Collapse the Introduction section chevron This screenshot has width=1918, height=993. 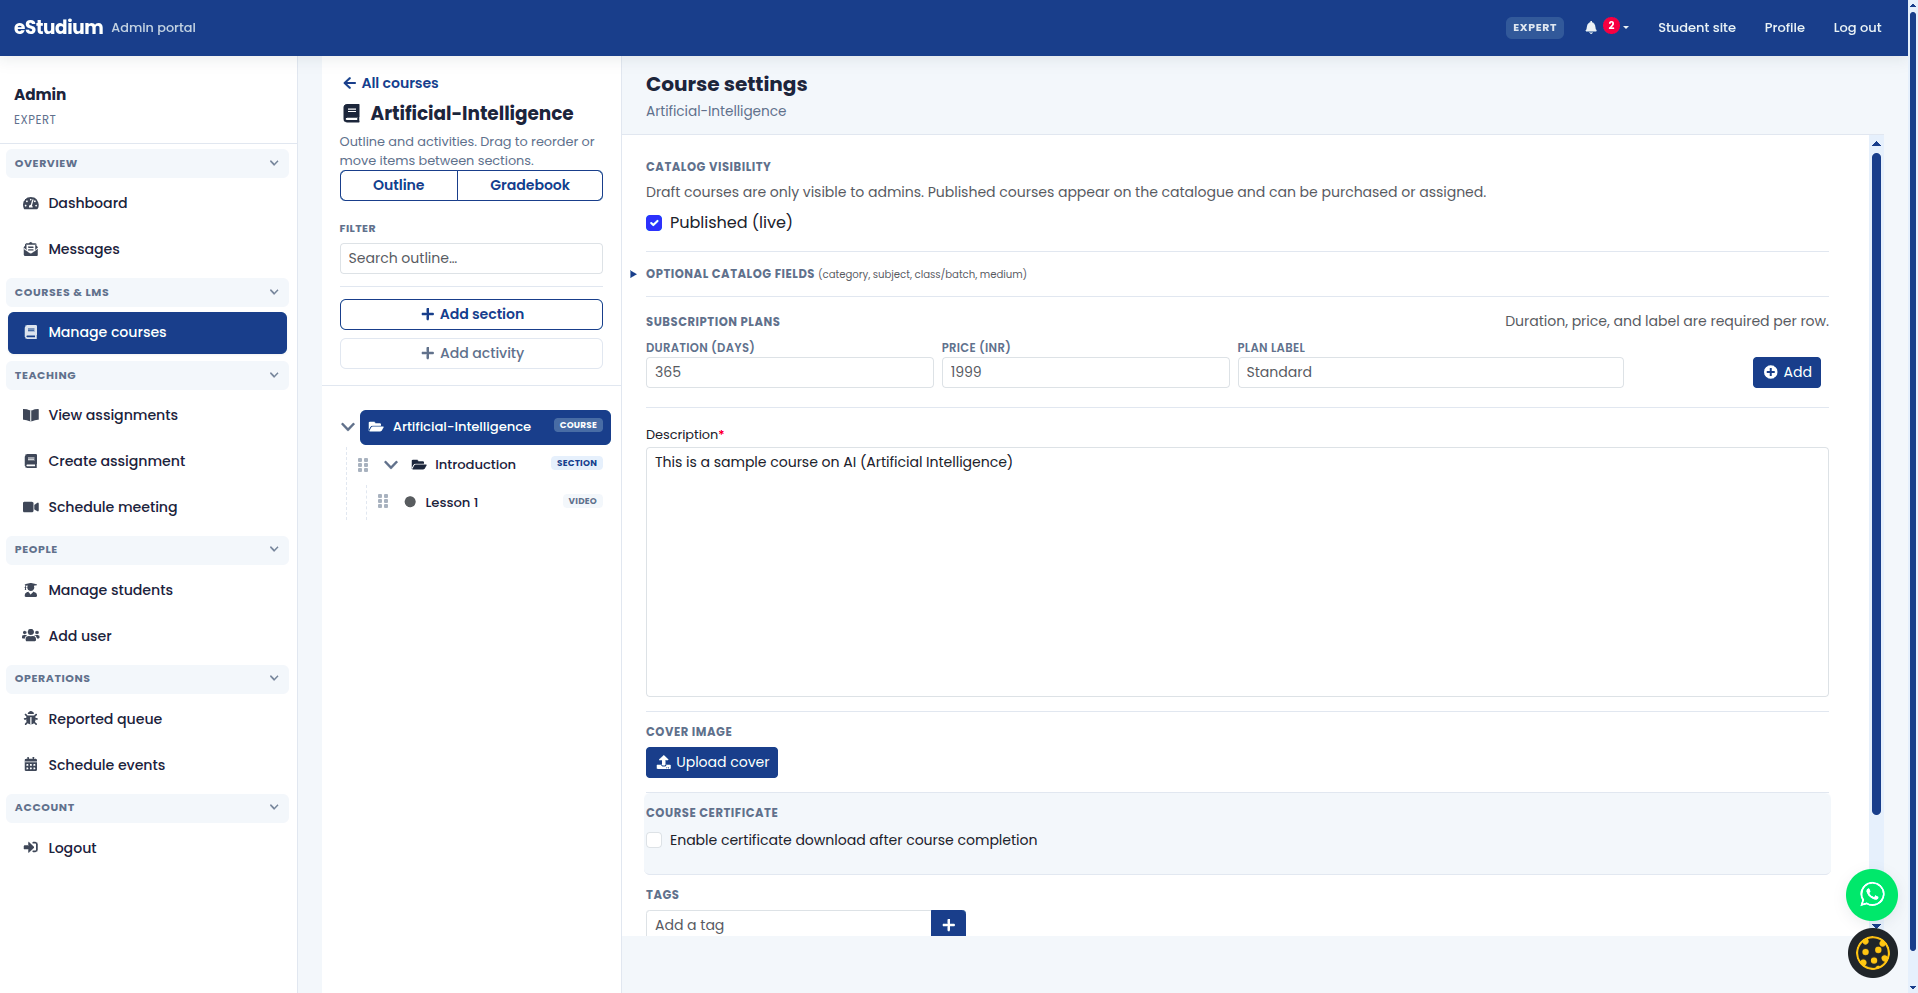(x=391, y=465)
